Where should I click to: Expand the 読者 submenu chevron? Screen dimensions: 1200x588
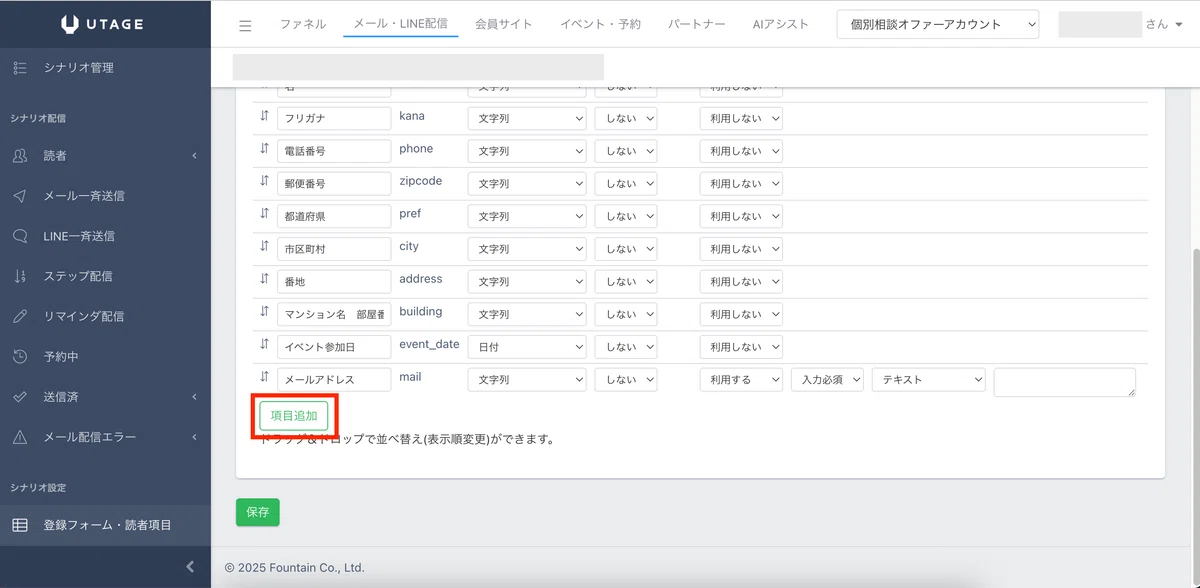(x=194, y=156)
